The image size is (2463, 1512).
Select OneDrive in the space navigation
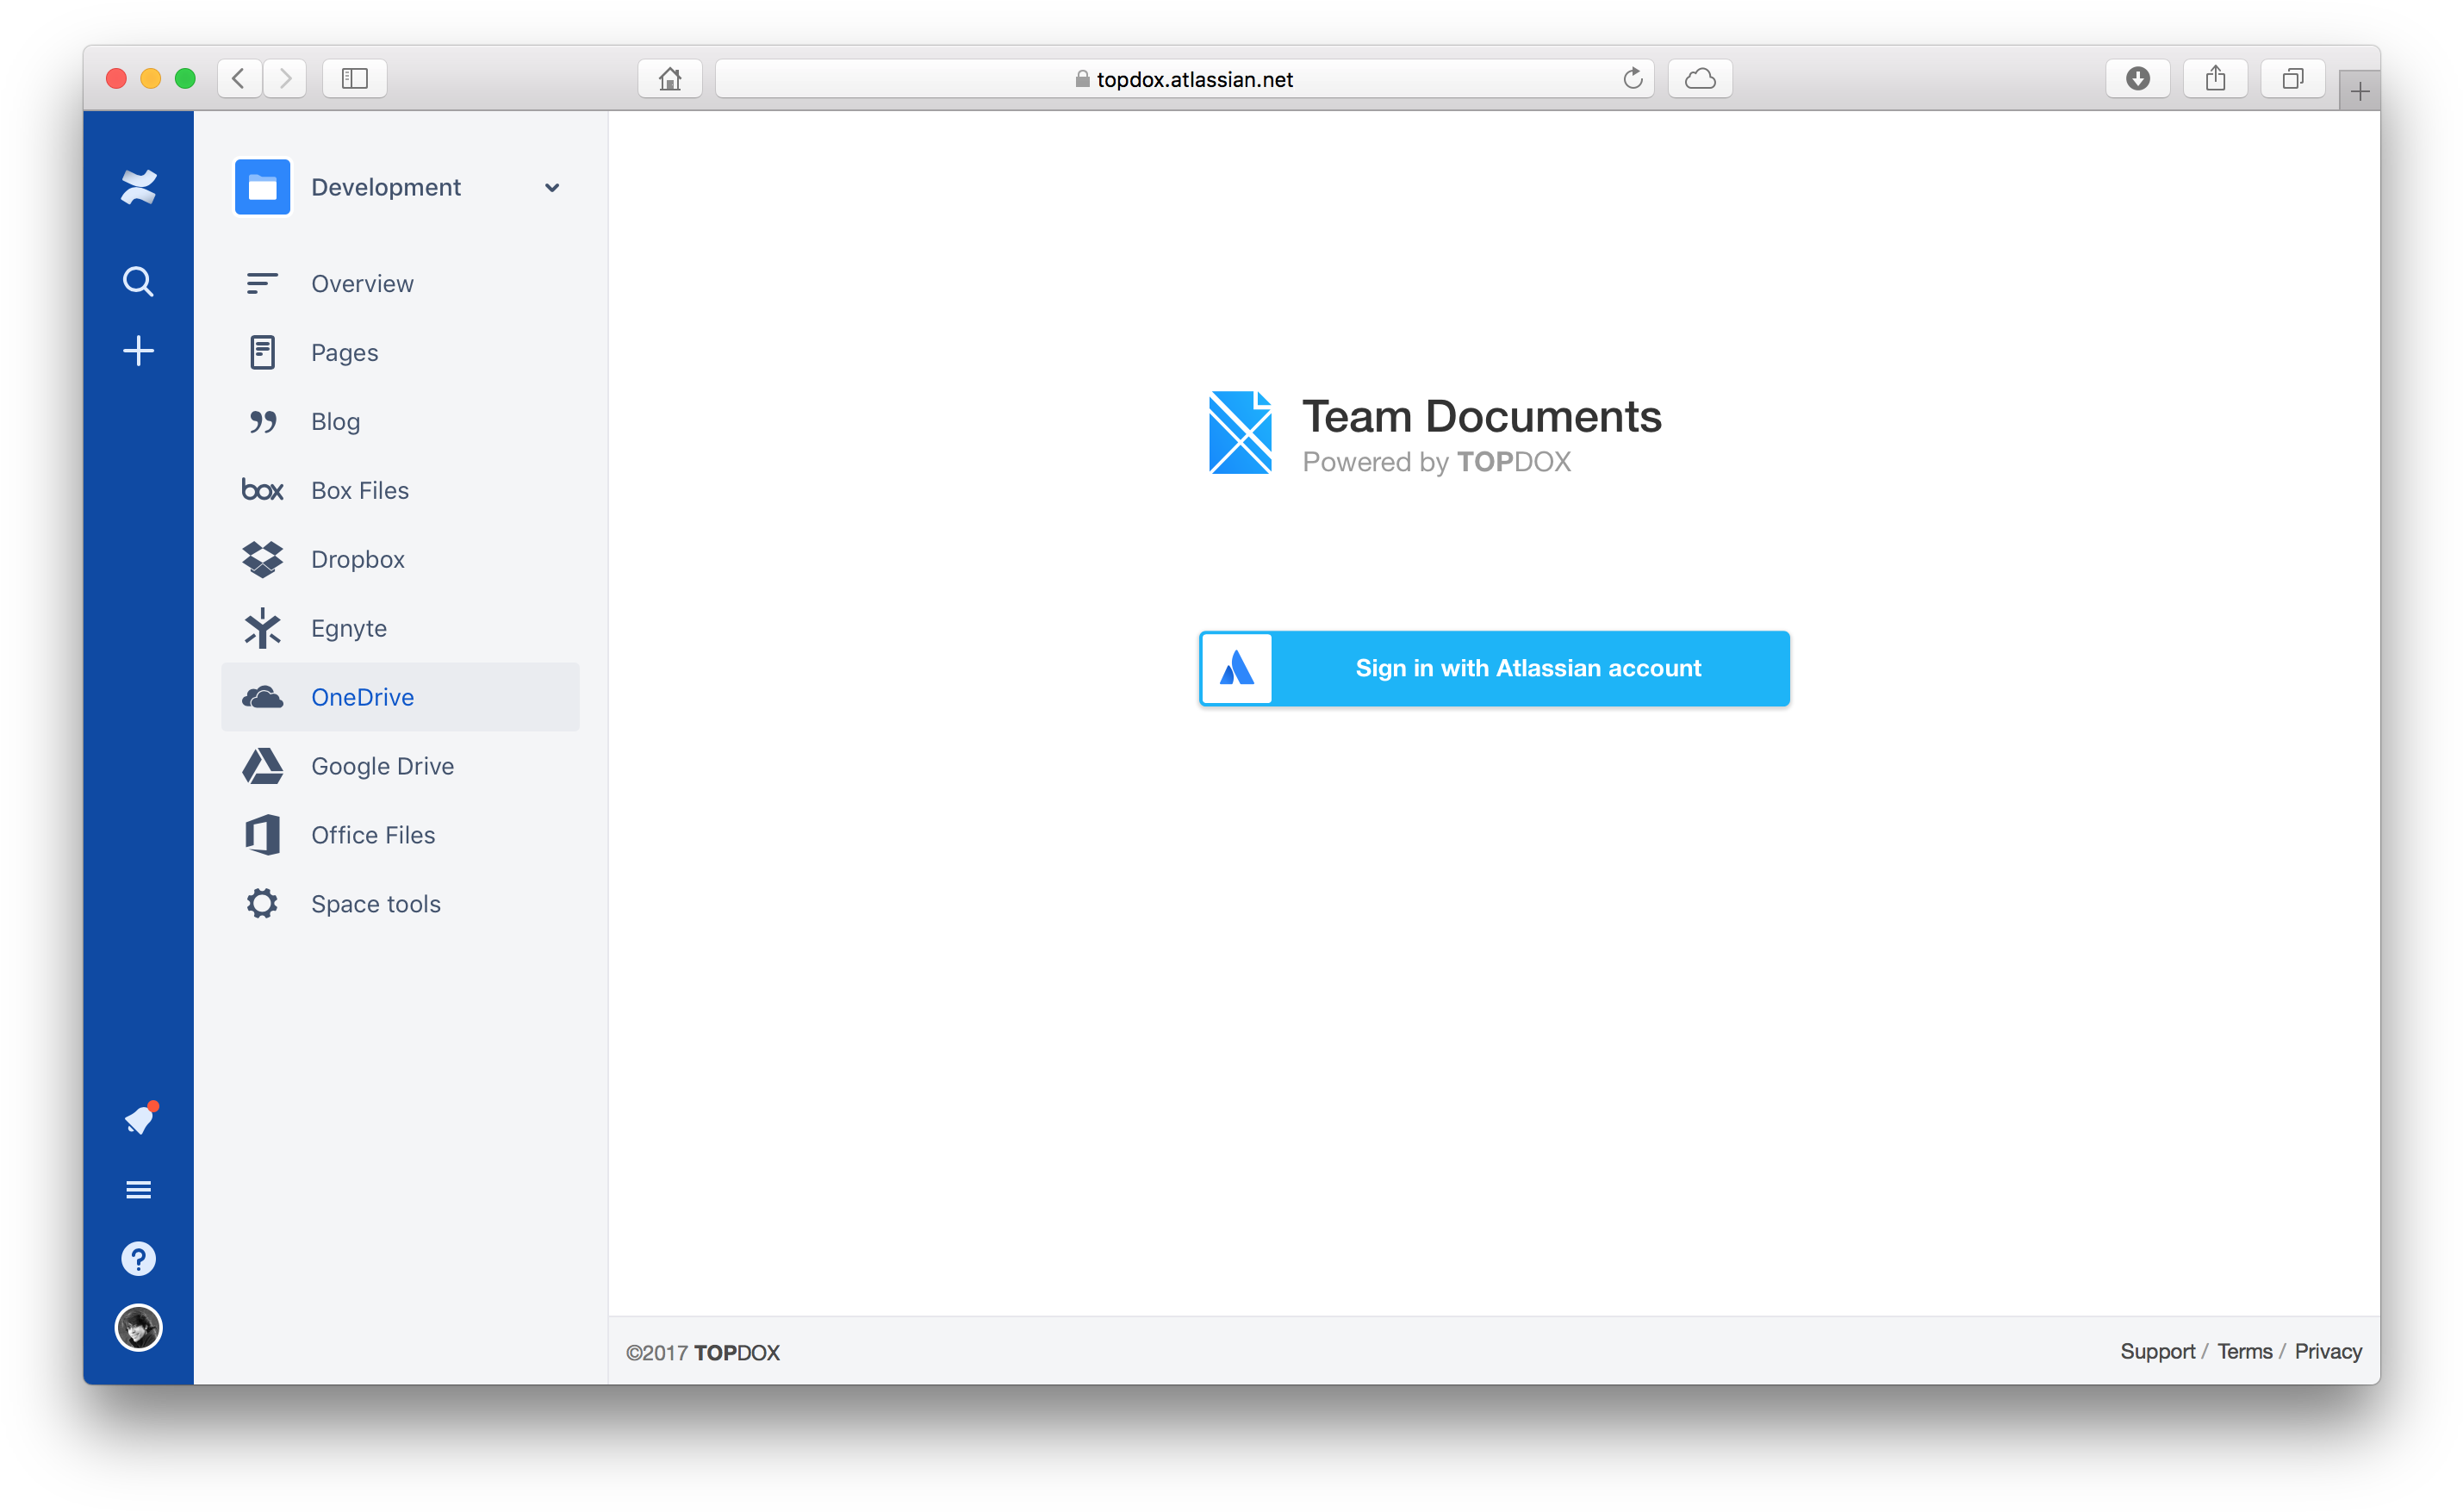362,697
